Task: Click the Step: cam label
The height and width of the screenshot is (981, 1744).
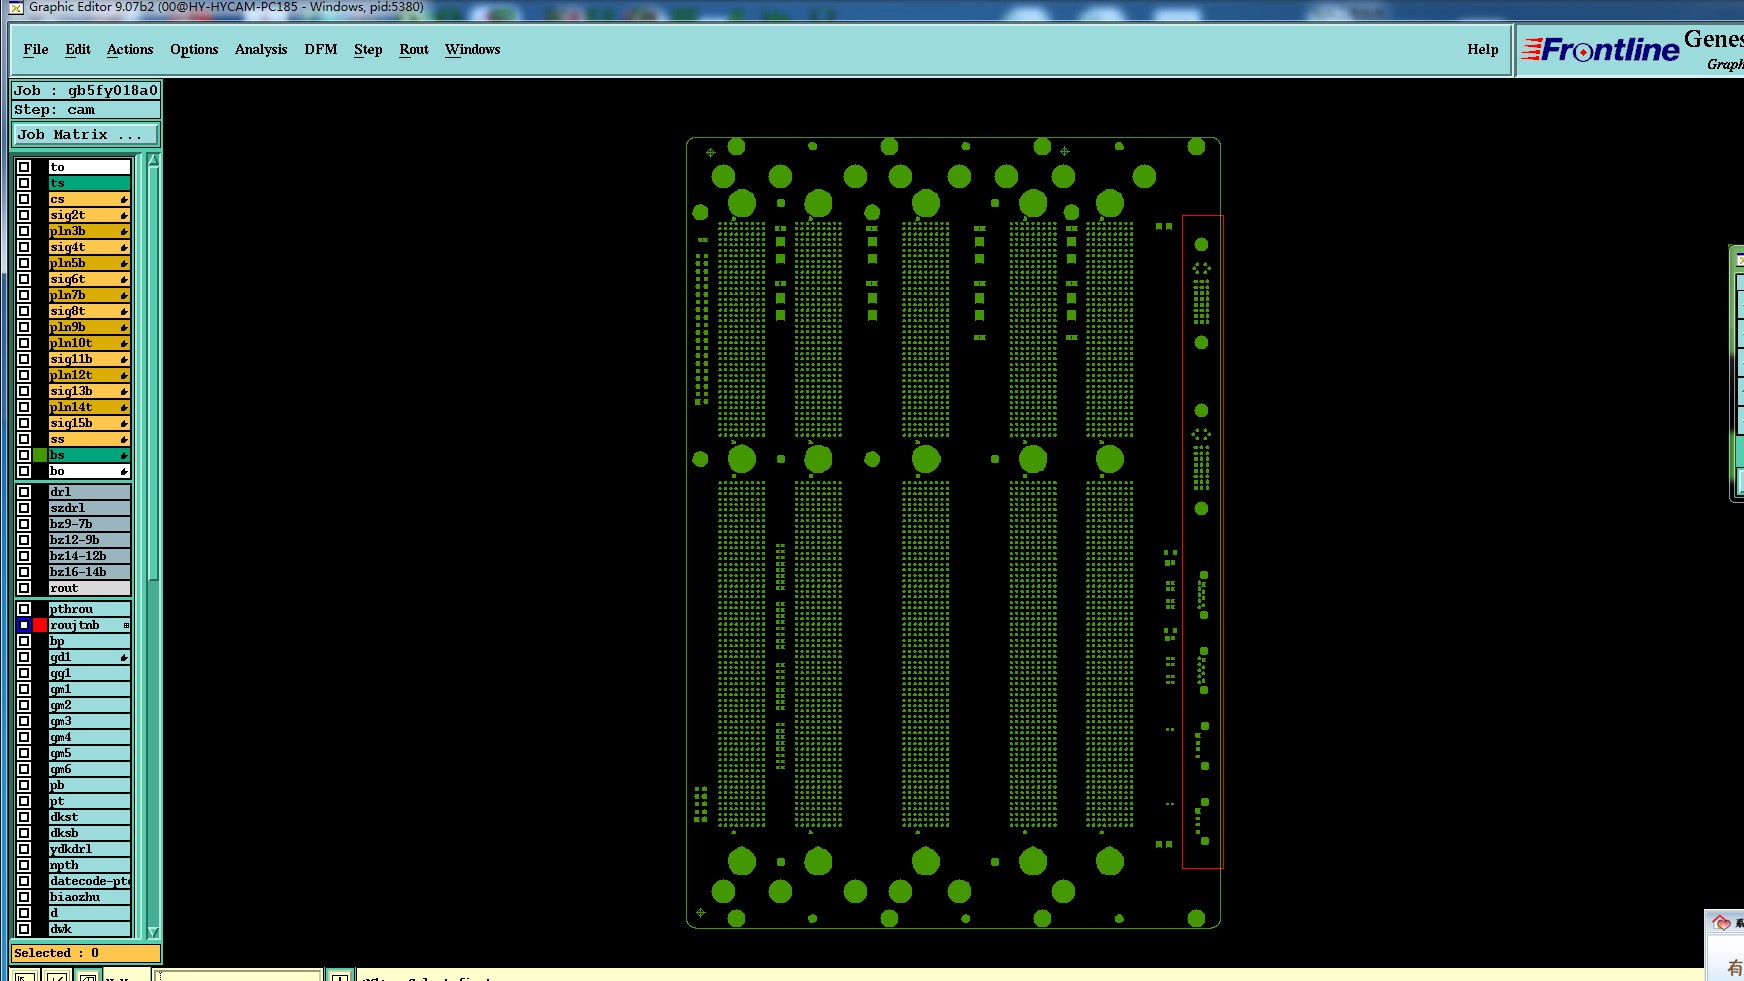Action: tap(86, 110)
